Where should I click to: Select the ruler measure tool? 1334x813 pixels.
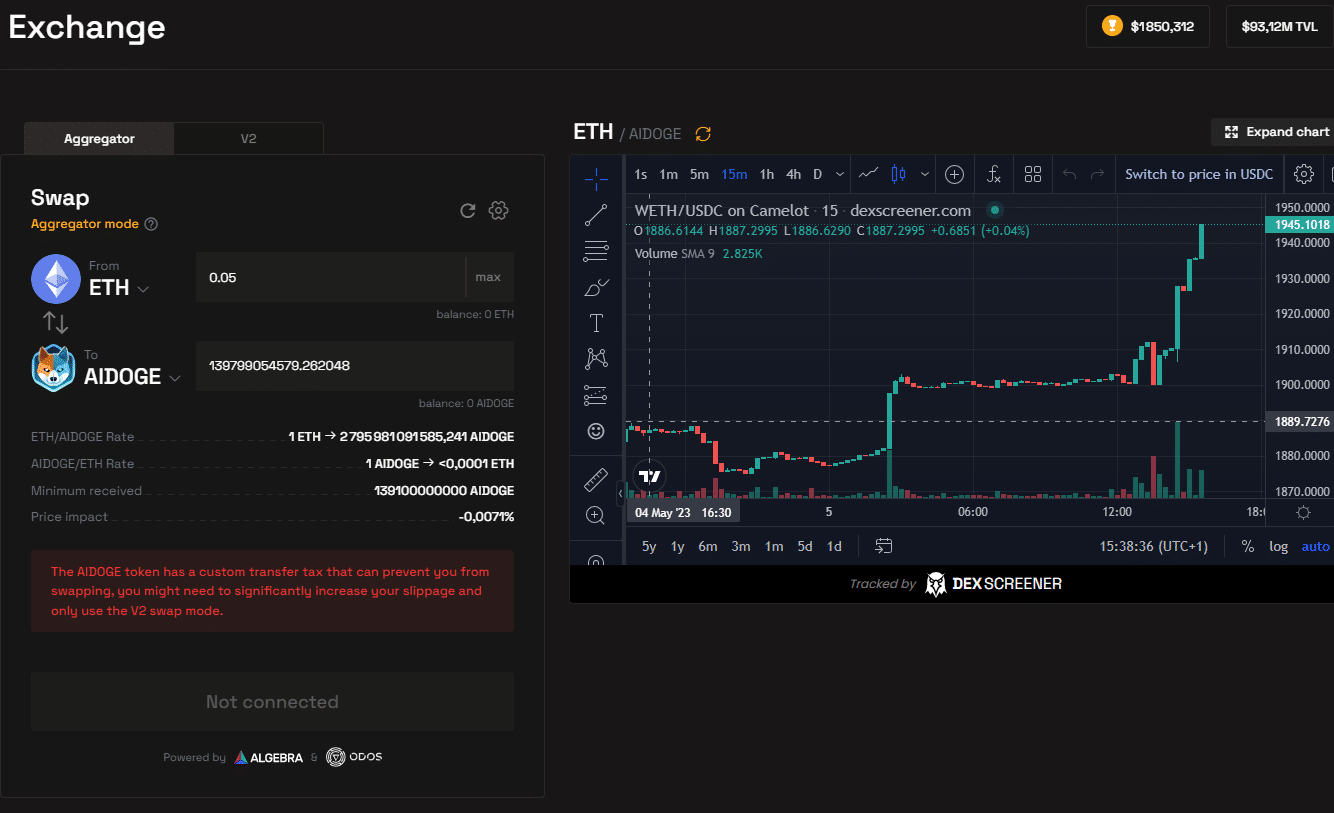tap(596, 481)
